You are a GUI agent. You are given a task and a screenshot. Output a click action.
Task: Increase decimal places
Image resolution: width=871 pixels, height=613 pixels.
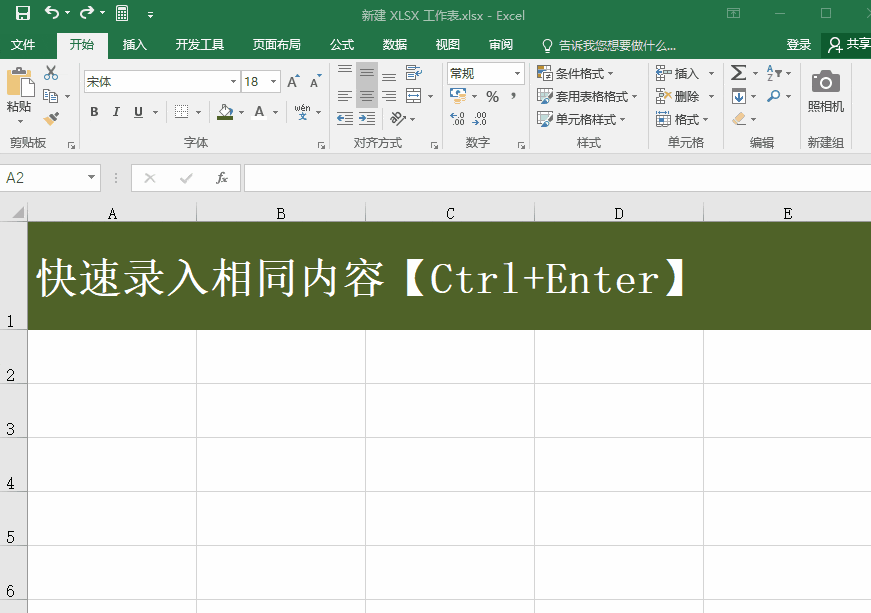tap(457, 118)
